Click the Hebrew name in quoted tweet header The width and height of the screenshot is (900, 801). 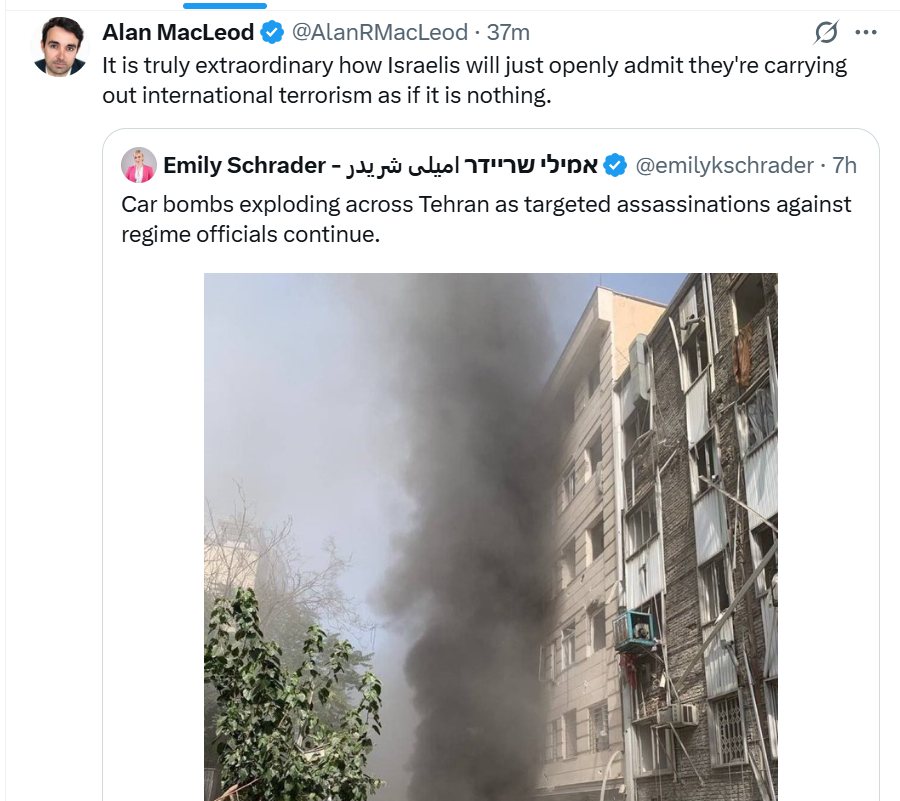pos(530,165)
